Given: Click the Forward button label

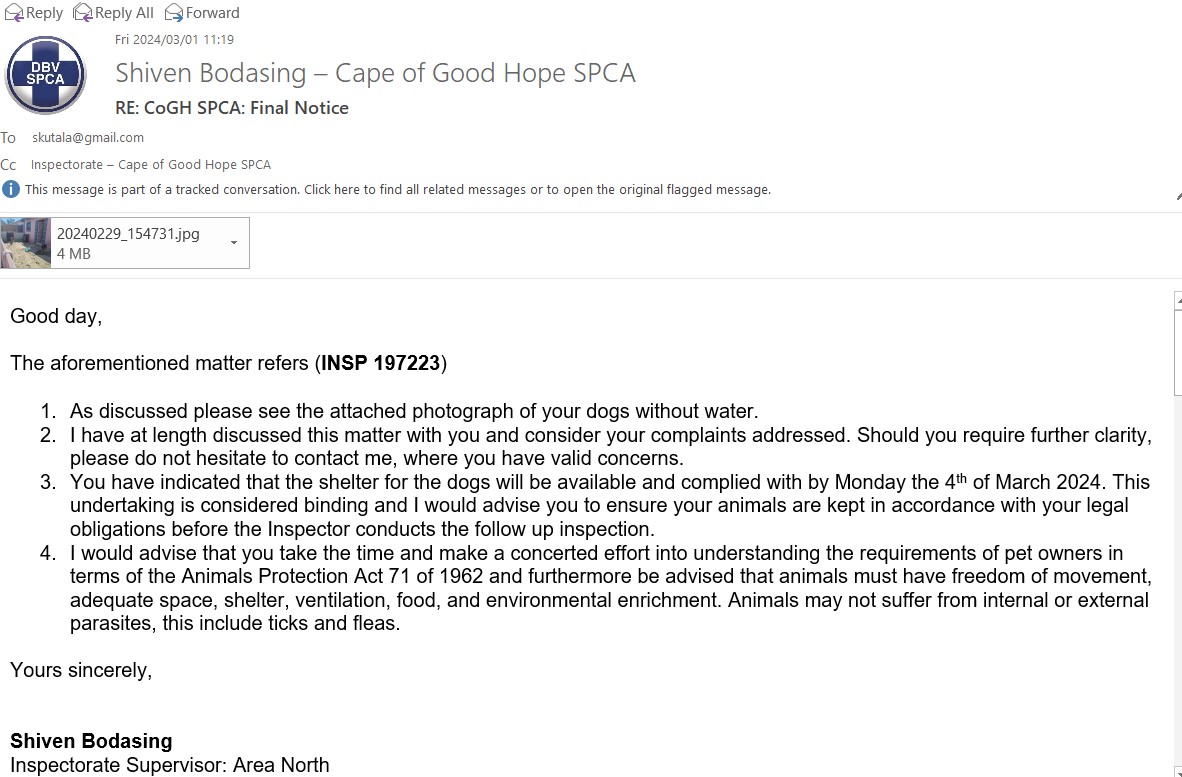Looking at the screenshot, I should pos(213,13).
